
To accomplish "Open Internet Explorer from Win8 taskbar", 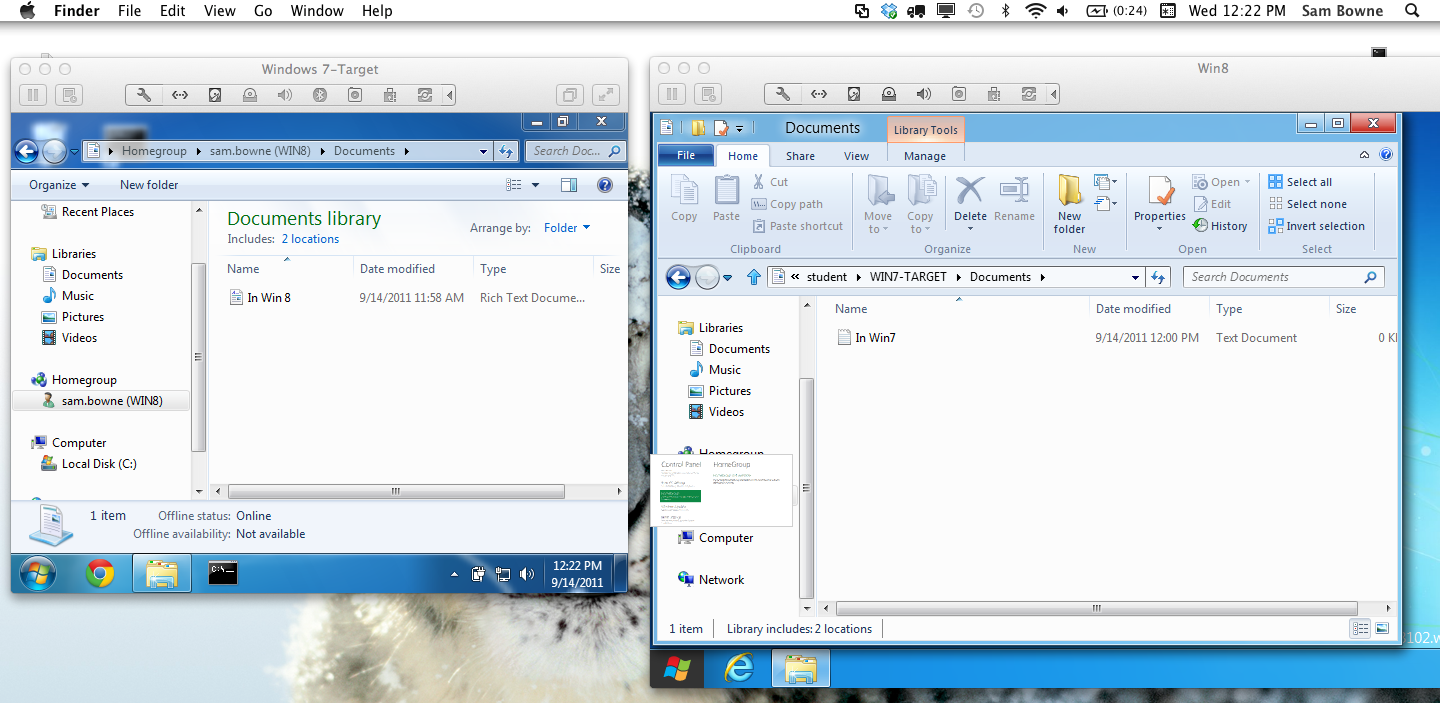I will coord(739,668).
